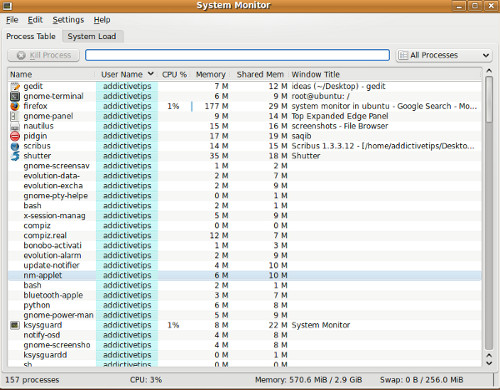Open the File menu
Screen dimensions: 500x390
tap(12, 20)
